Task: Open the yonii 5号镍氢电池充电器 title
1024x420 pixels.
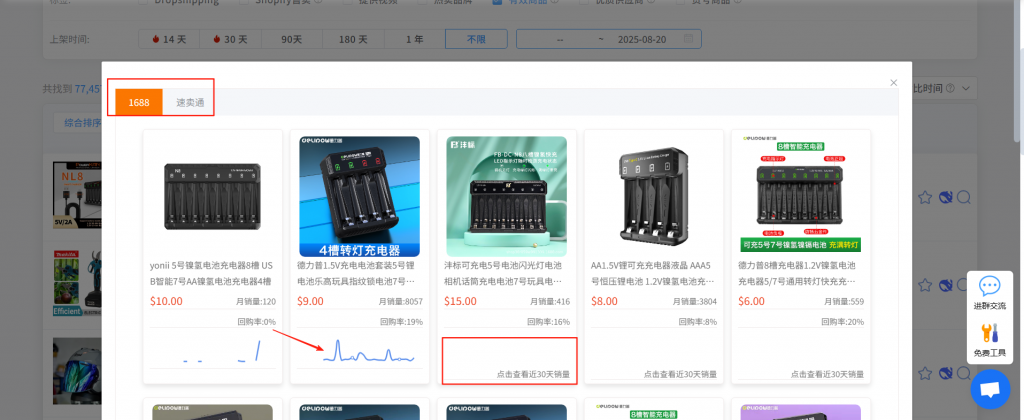Action: (x=212, y=274)
